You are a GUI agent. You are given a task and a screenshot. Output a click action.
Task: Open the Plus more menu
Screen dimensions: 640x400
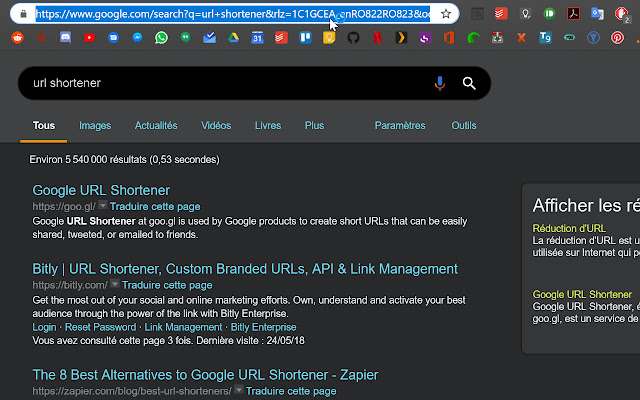tap(314, 125)
